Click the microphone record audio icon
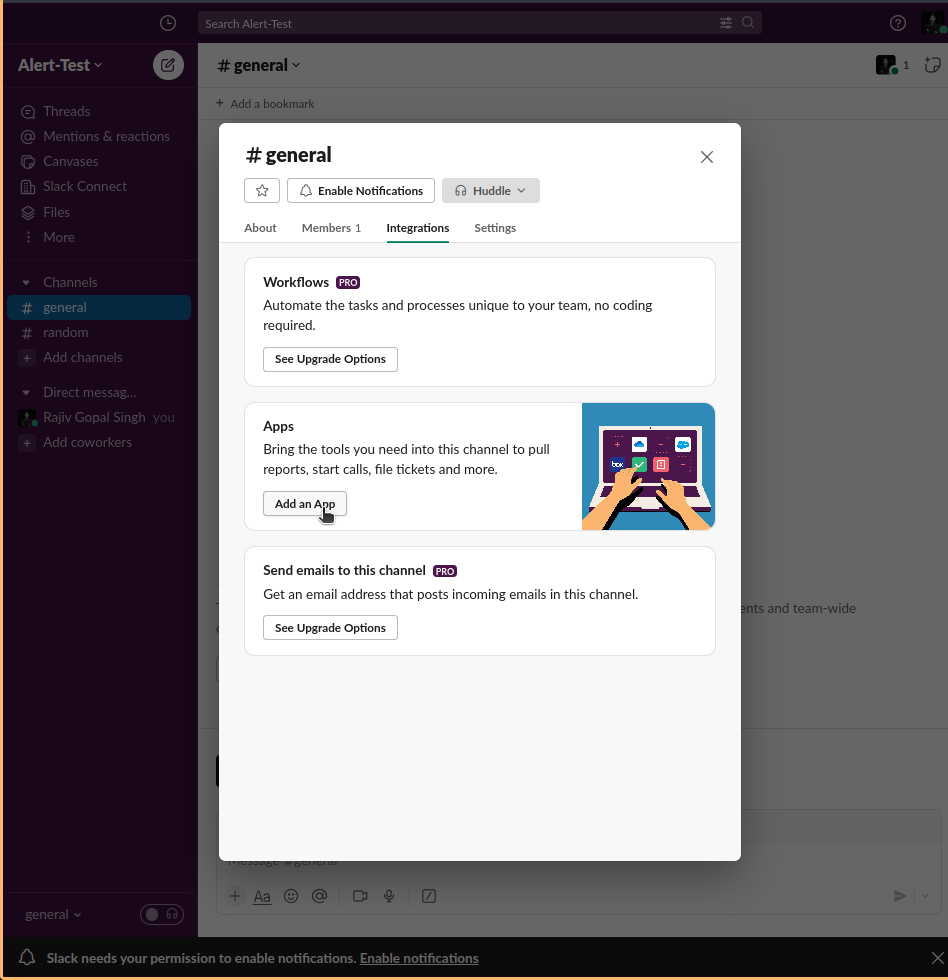This screenshot has height=980, width=948. pyautogui.click(x=390, y=896)
